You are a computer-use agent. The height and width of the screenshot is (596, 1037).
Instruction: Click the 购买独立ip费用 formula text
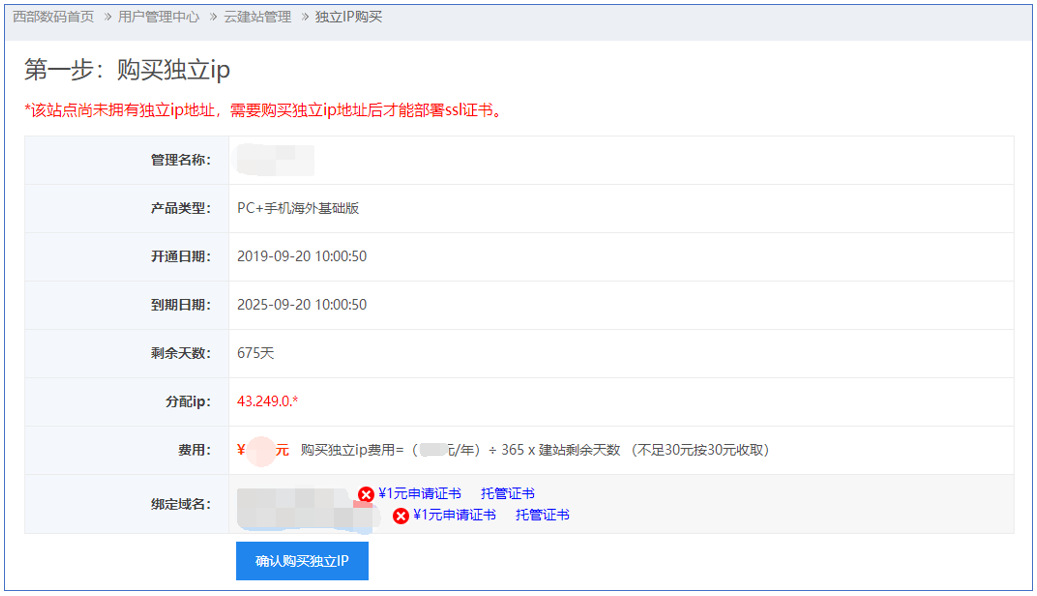(x=534, y=450)
